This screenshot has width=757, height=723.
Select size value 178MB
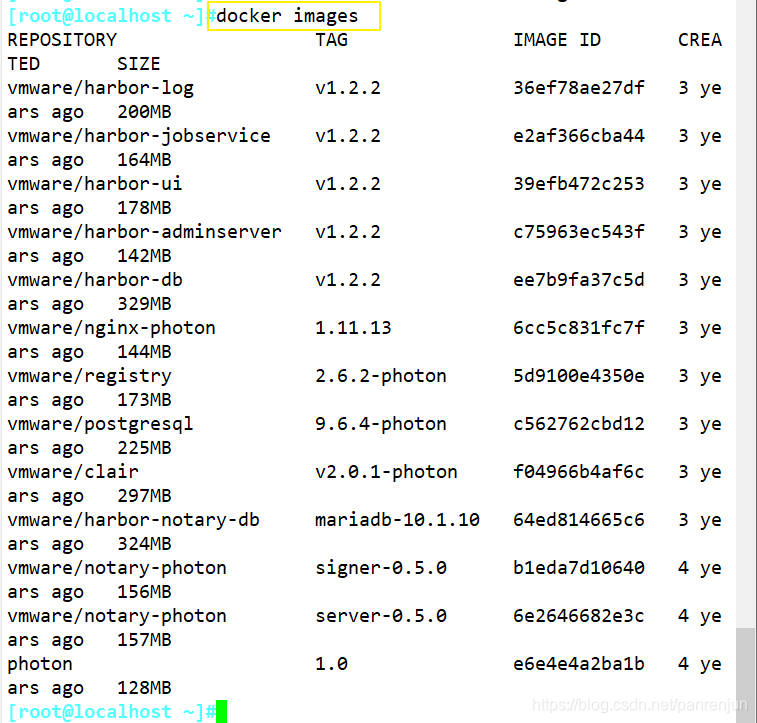pyautogui.click(x=144, y=208)
